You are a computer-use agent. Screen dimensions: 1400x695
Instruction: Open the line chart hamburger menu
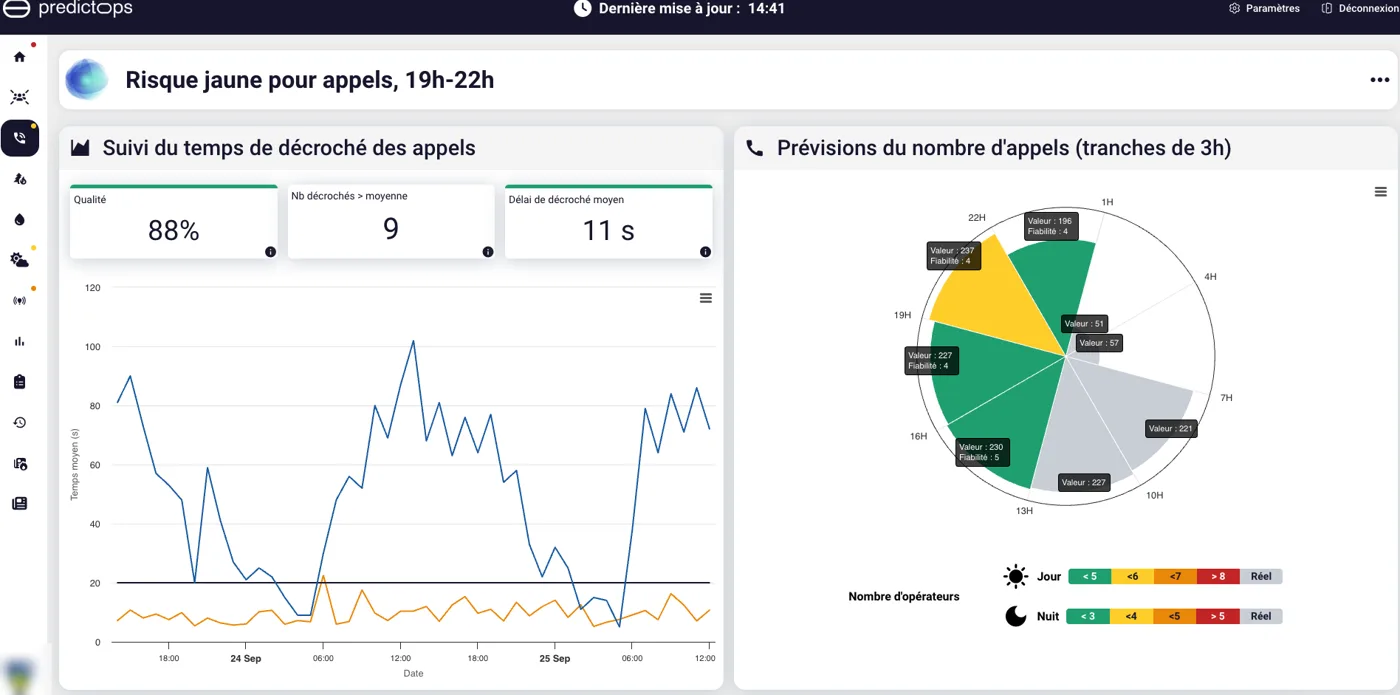(x=705, y=298)
